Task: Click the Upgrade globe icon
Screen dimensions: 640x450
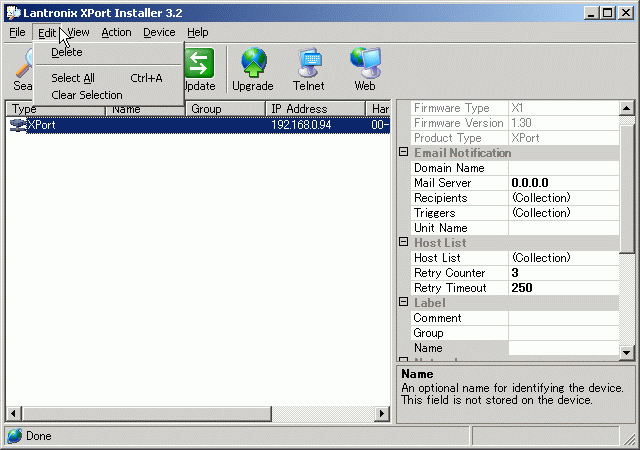Action: click(253, 62)
